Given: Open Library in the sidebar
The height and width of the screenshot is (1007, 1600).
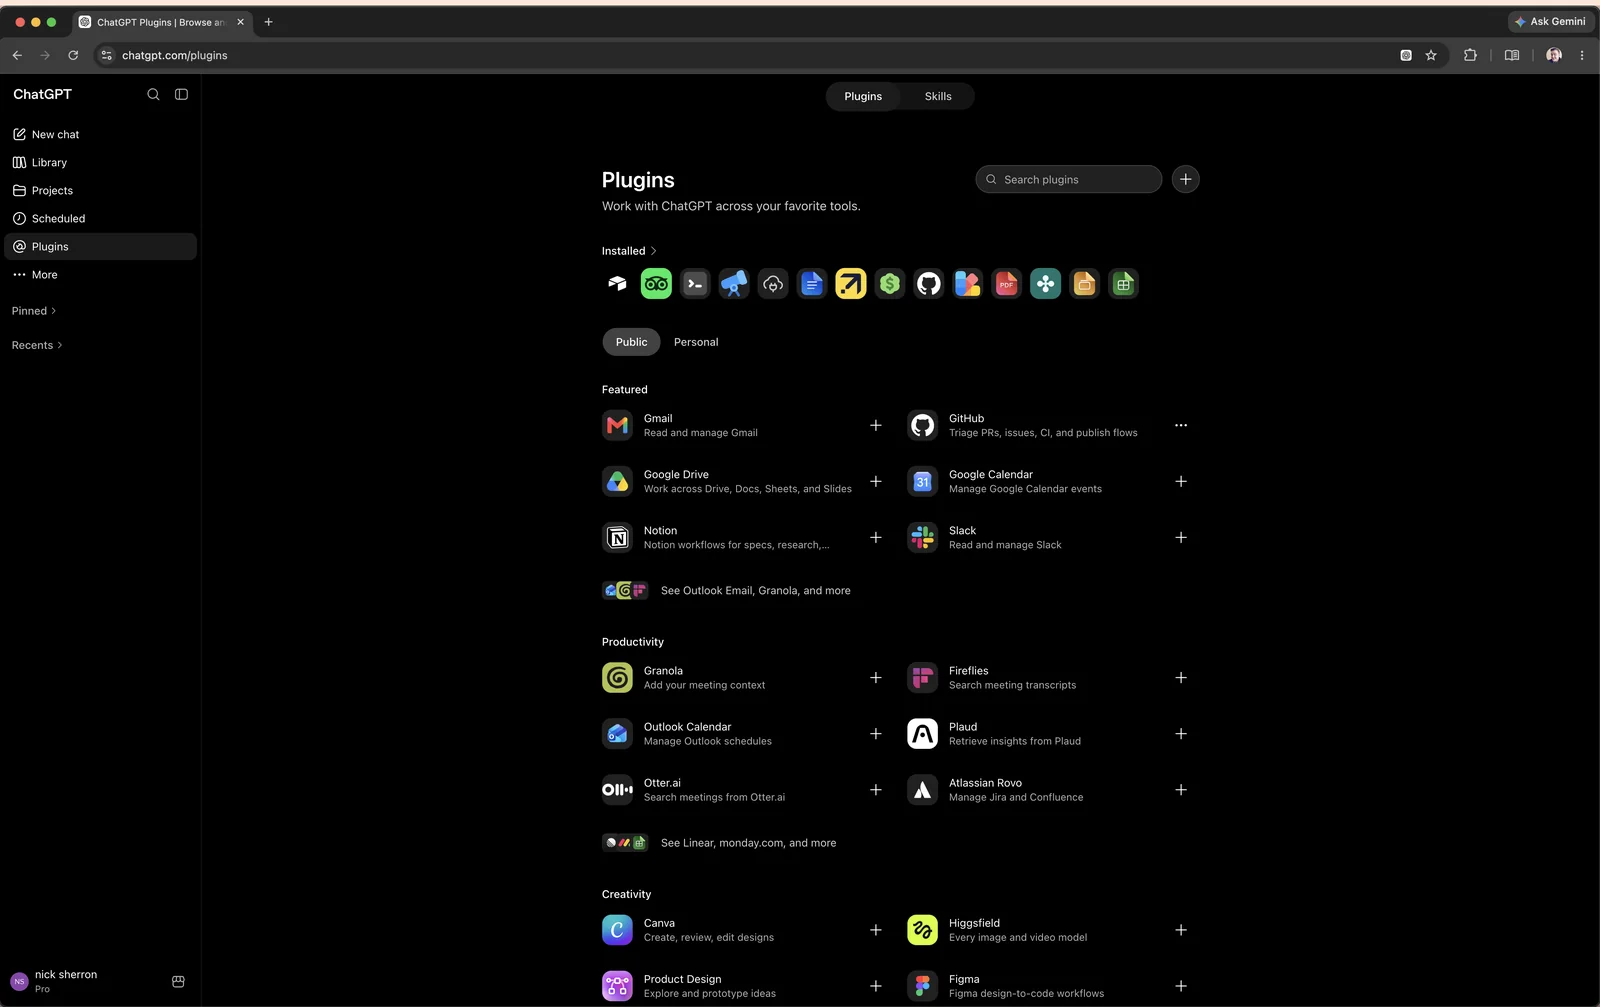Looking at the screenshot, I should (x=100, y=163).
